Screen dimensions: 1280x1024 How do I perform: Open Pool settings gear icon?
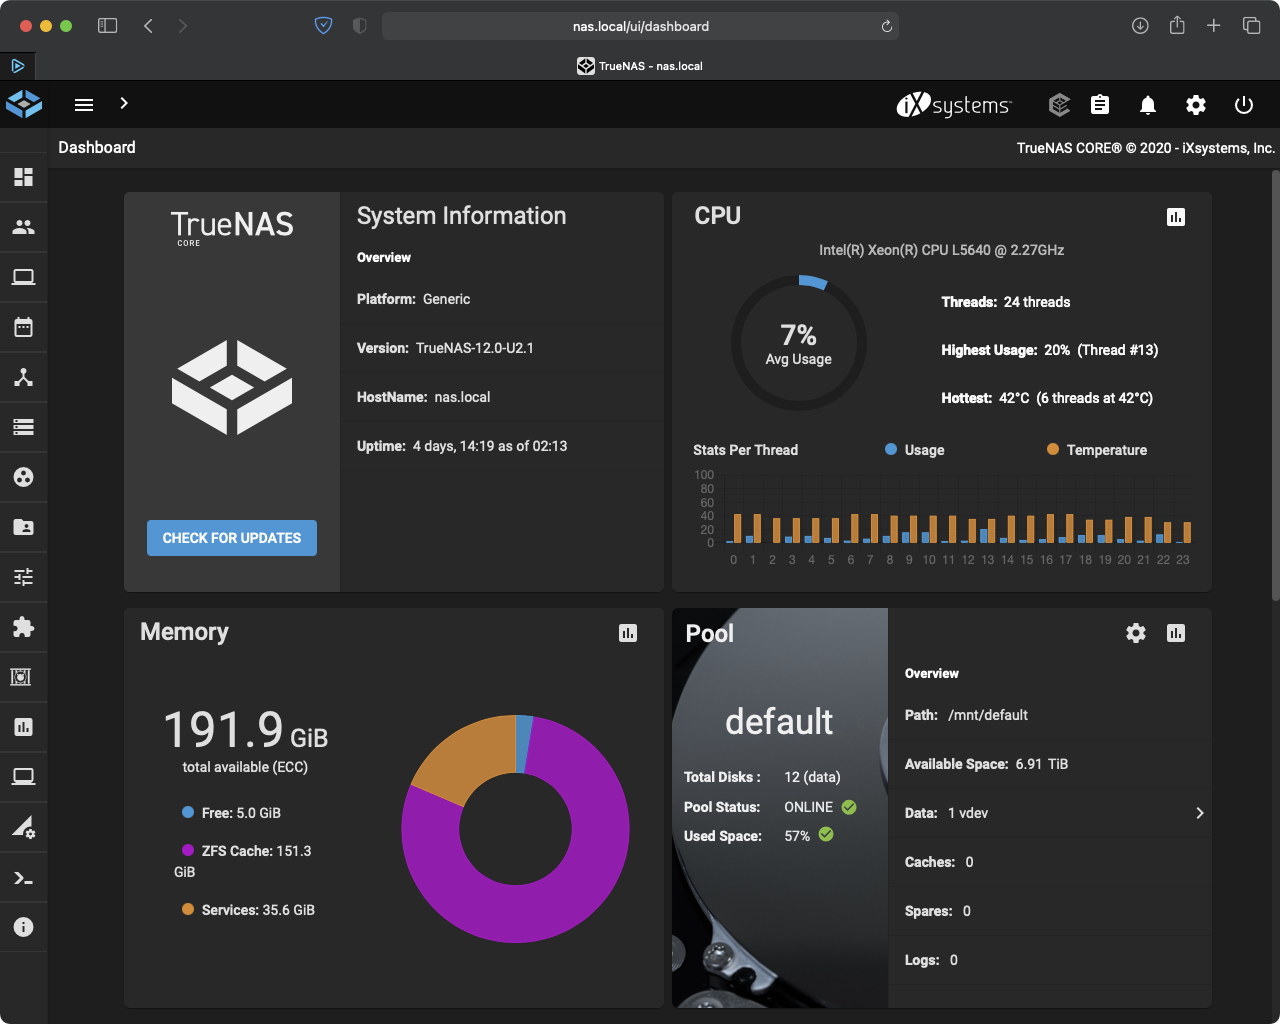pyautogui.click(x=1136, y=633)
